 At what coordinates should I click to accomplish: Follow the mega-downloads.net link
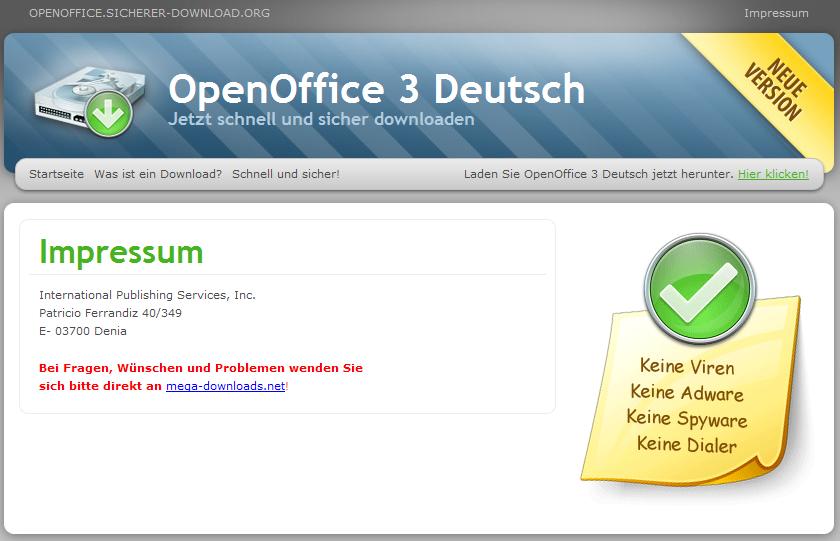pos(225,386)
